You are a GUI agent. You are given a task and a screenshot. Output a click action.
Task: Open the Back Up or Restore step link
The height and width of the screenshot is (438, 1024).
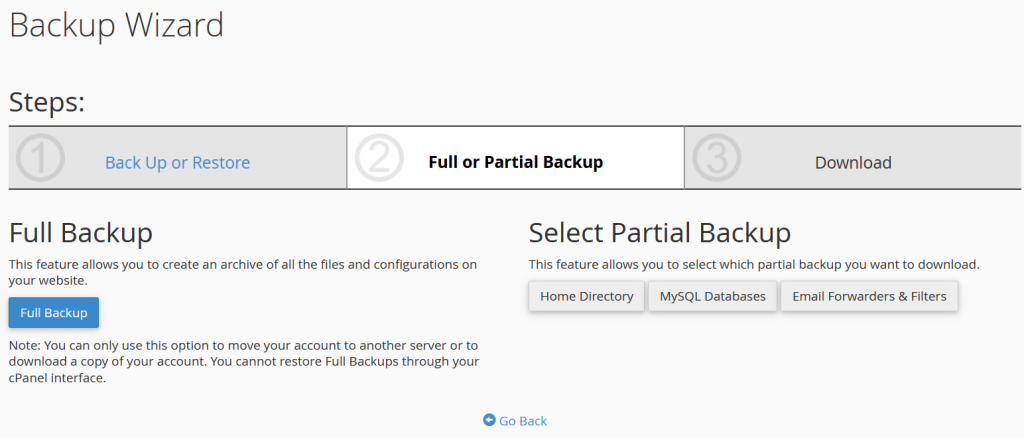coord(177,162)
